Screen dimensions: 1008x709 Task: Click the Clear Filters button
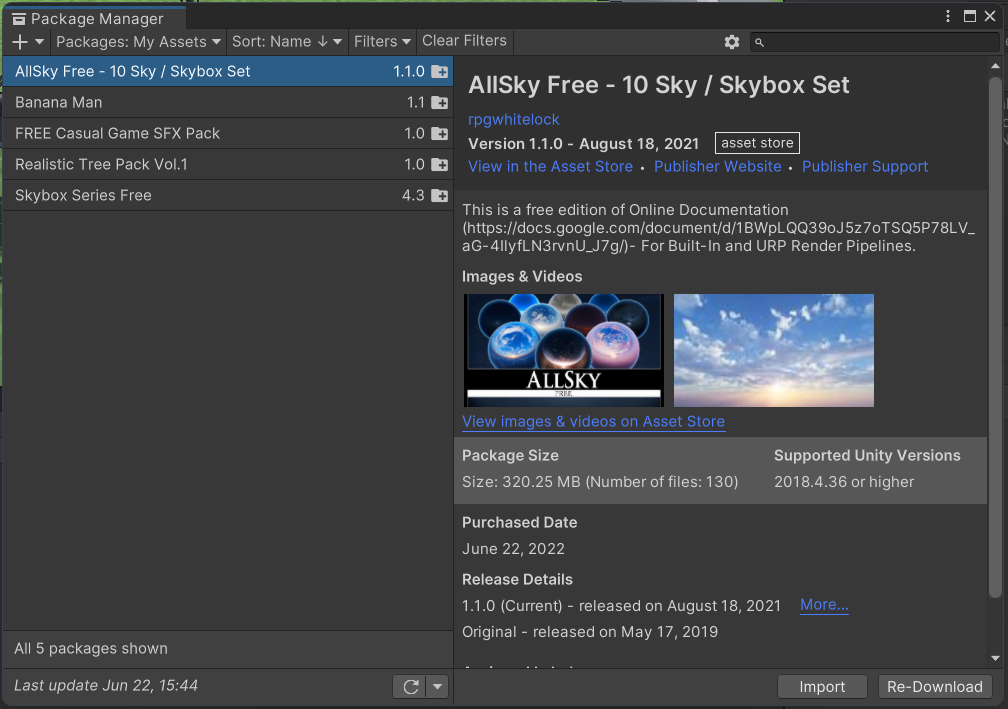pyautogui.click(x=464, y=41)
